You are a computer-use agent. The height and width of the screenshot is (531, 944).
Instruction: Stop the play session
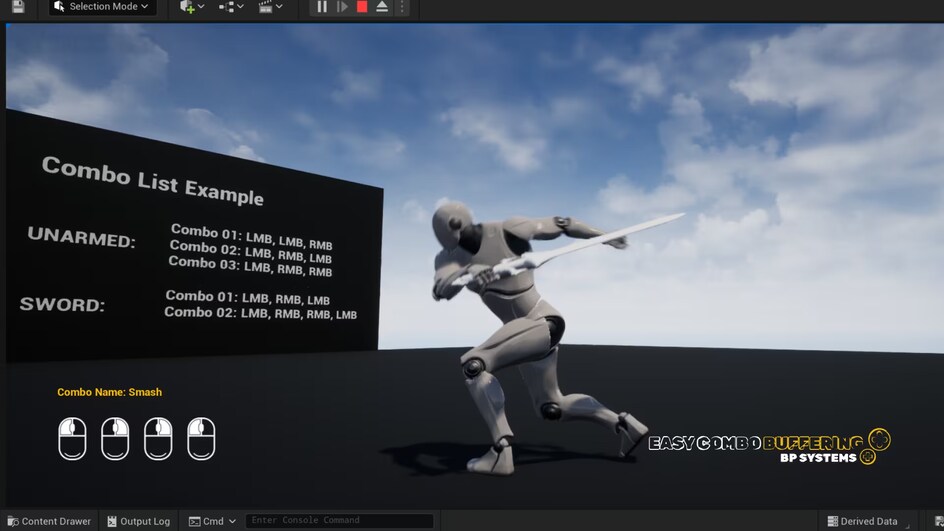click(x=362, y=7)
